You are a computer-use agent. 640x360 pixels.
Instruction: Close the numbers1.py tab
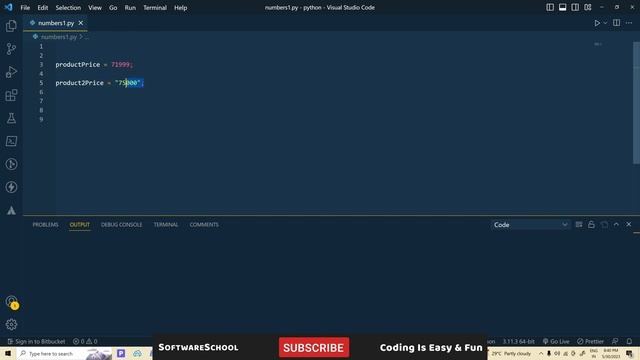(x=81, y=23)
